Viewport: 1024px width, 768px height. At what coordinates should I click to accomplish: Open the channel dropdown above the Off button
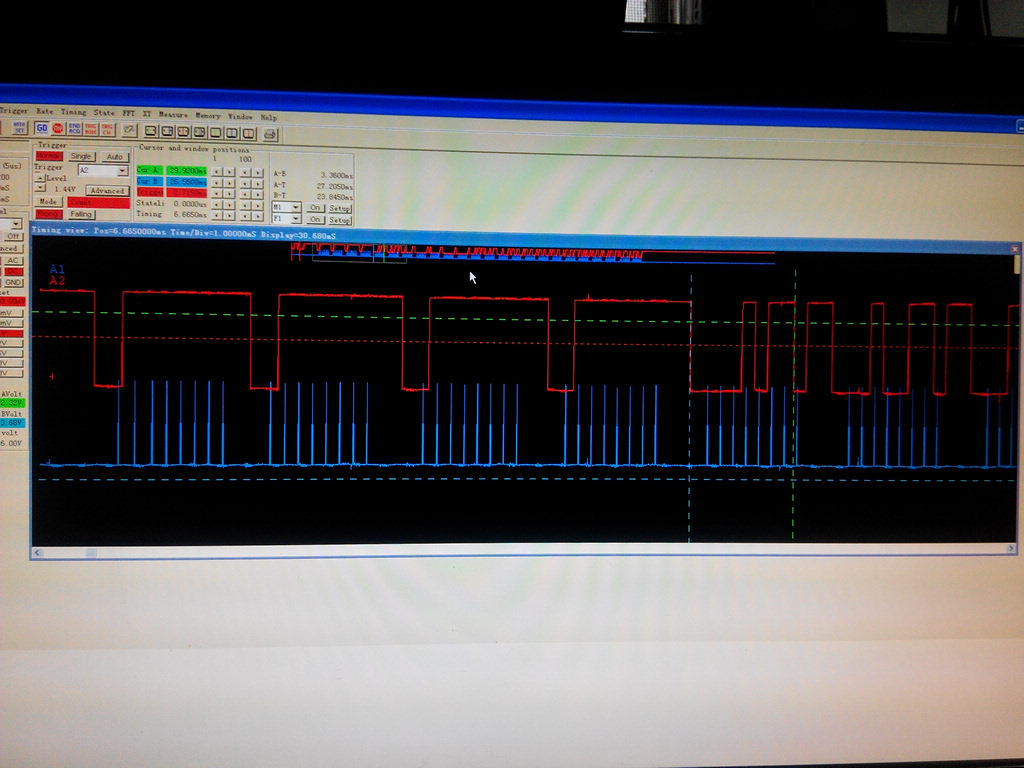pyautogui.click(x=11, y=224)
